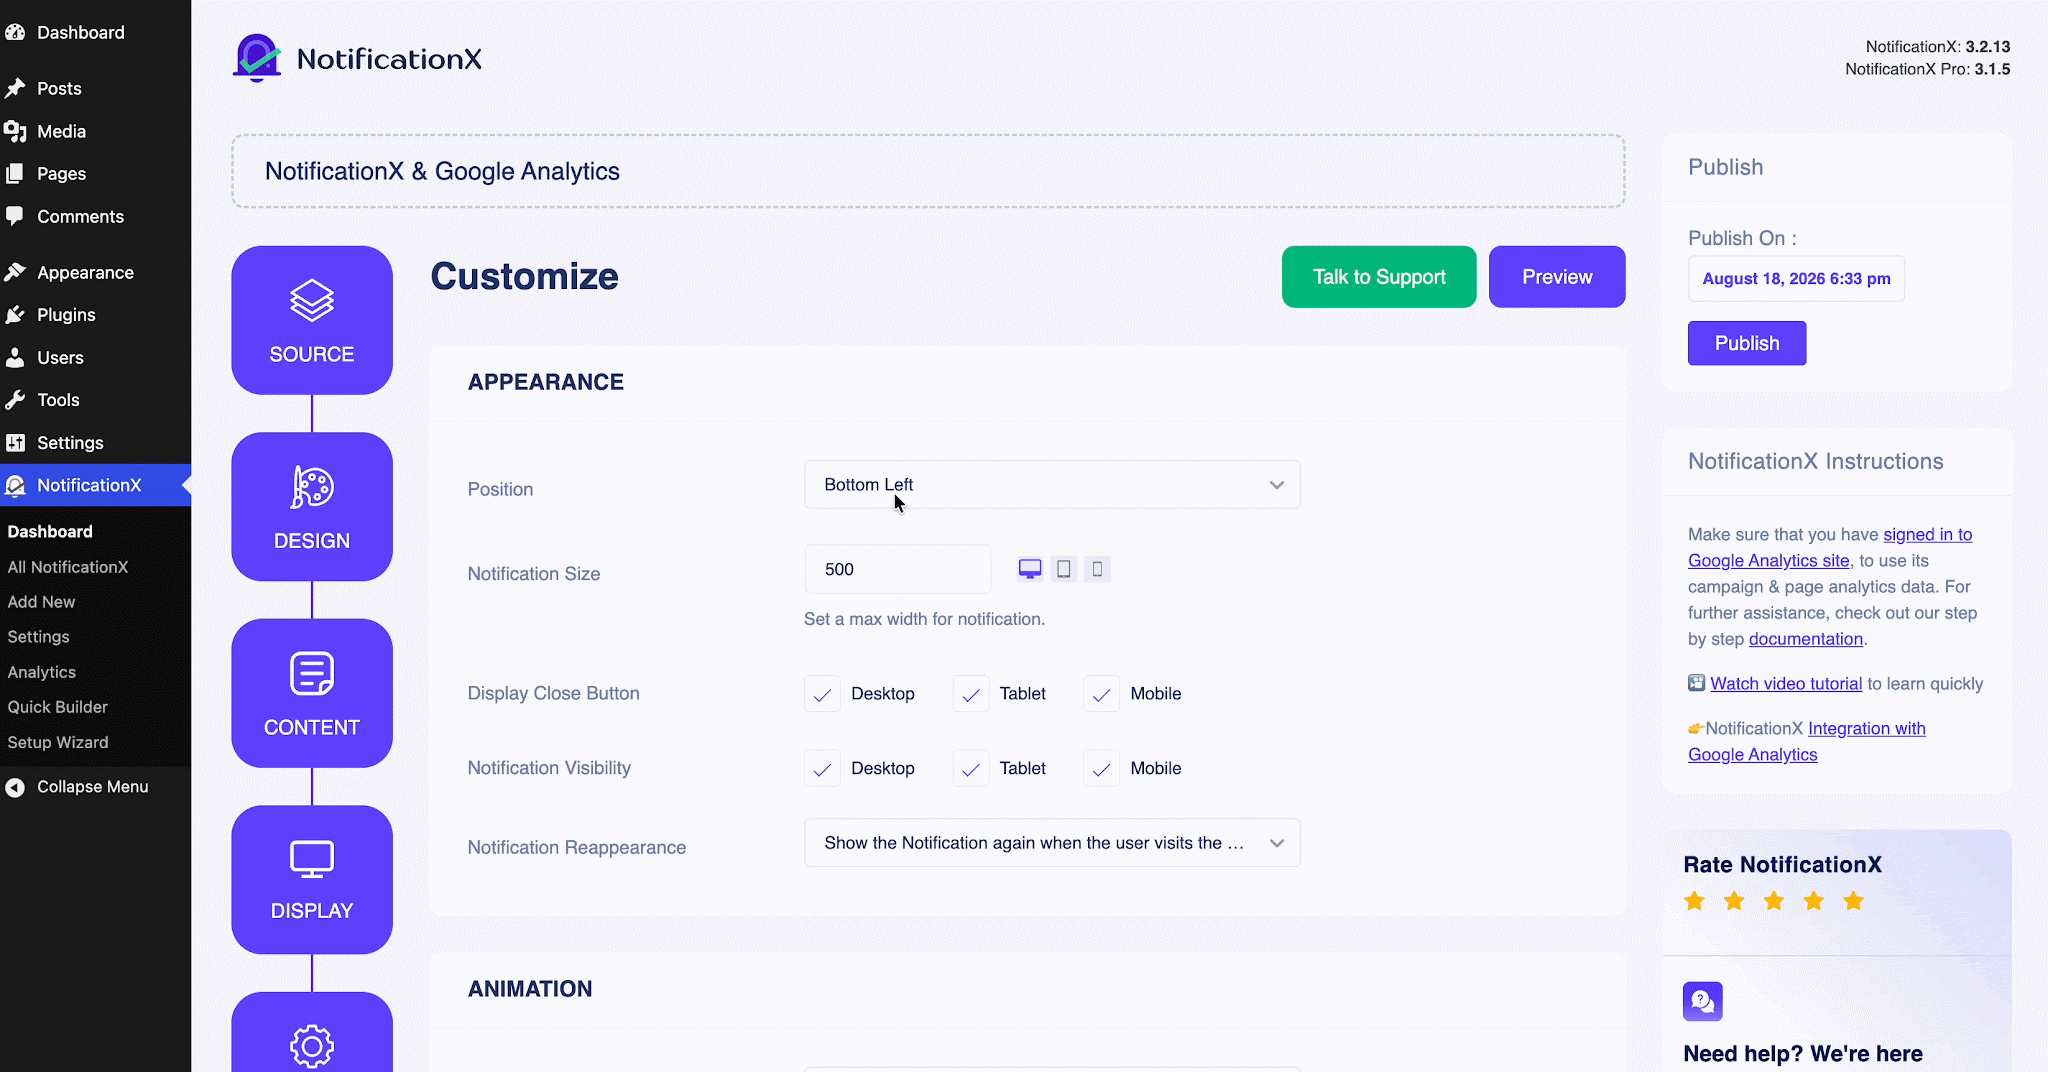Screen dimensions: 2048x1072
Task: Click the fourth rating star
Action: tap(1814, 901)
